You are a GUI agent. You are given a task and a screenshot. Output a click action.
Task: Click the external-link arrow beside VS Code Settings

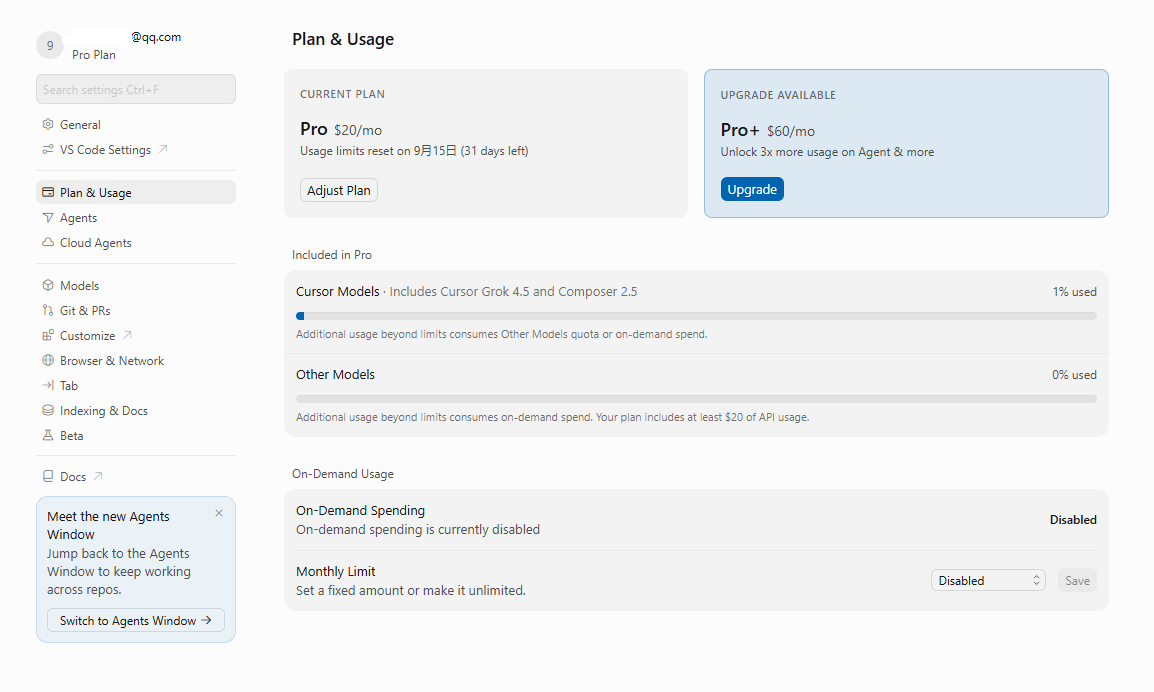pyautogui.click(x=163, y=149)
